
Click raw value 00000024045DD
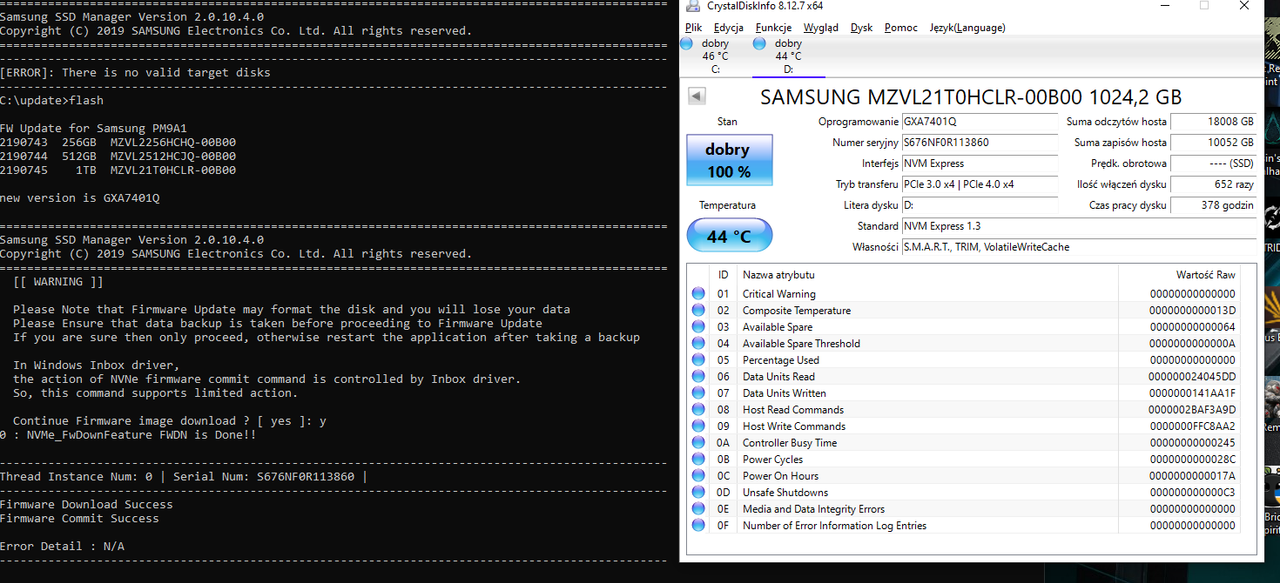(1192, 376)
